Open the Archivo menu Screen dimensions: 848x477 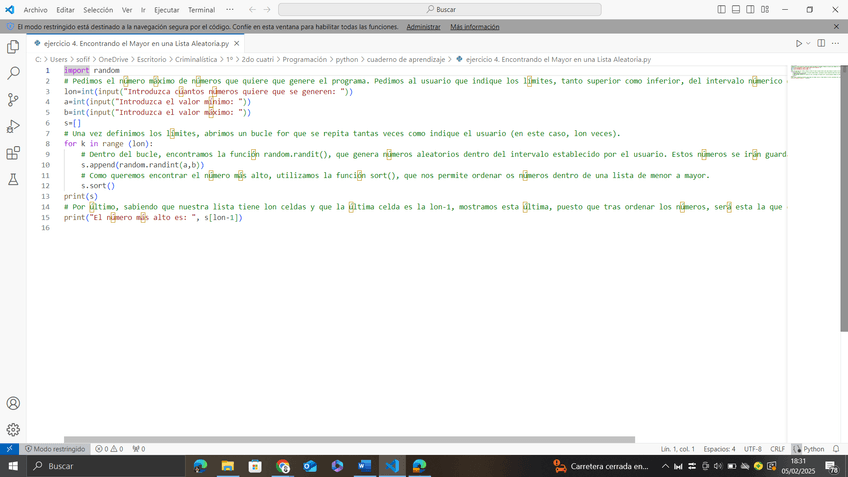click(35, 9)
